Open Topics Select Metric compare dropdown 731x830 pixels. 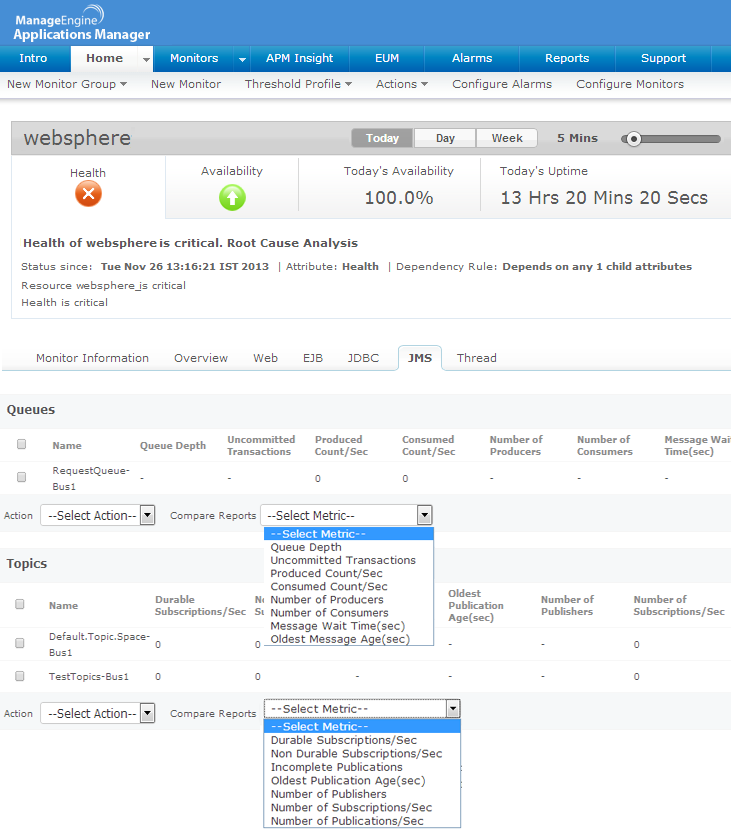pos(362,709)
